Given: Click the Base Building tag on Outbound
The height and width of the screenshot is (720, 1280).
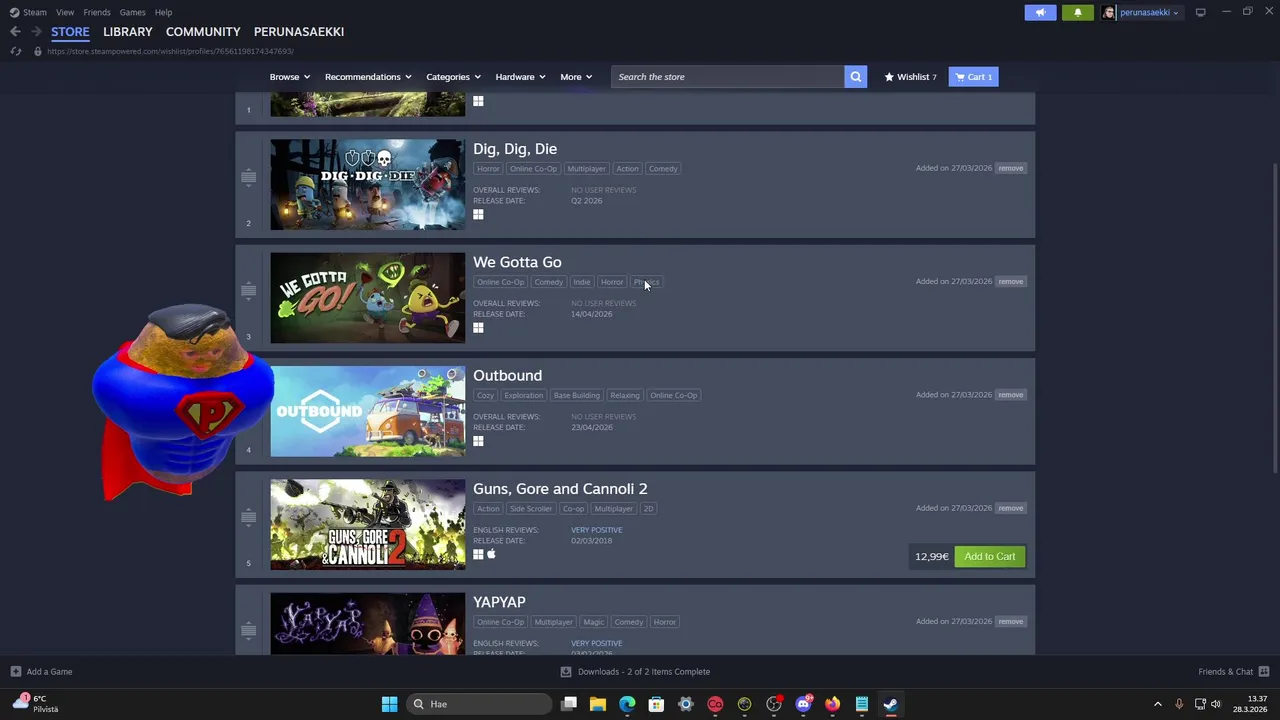Looking at the screenshot, I should tap(577, 395).
